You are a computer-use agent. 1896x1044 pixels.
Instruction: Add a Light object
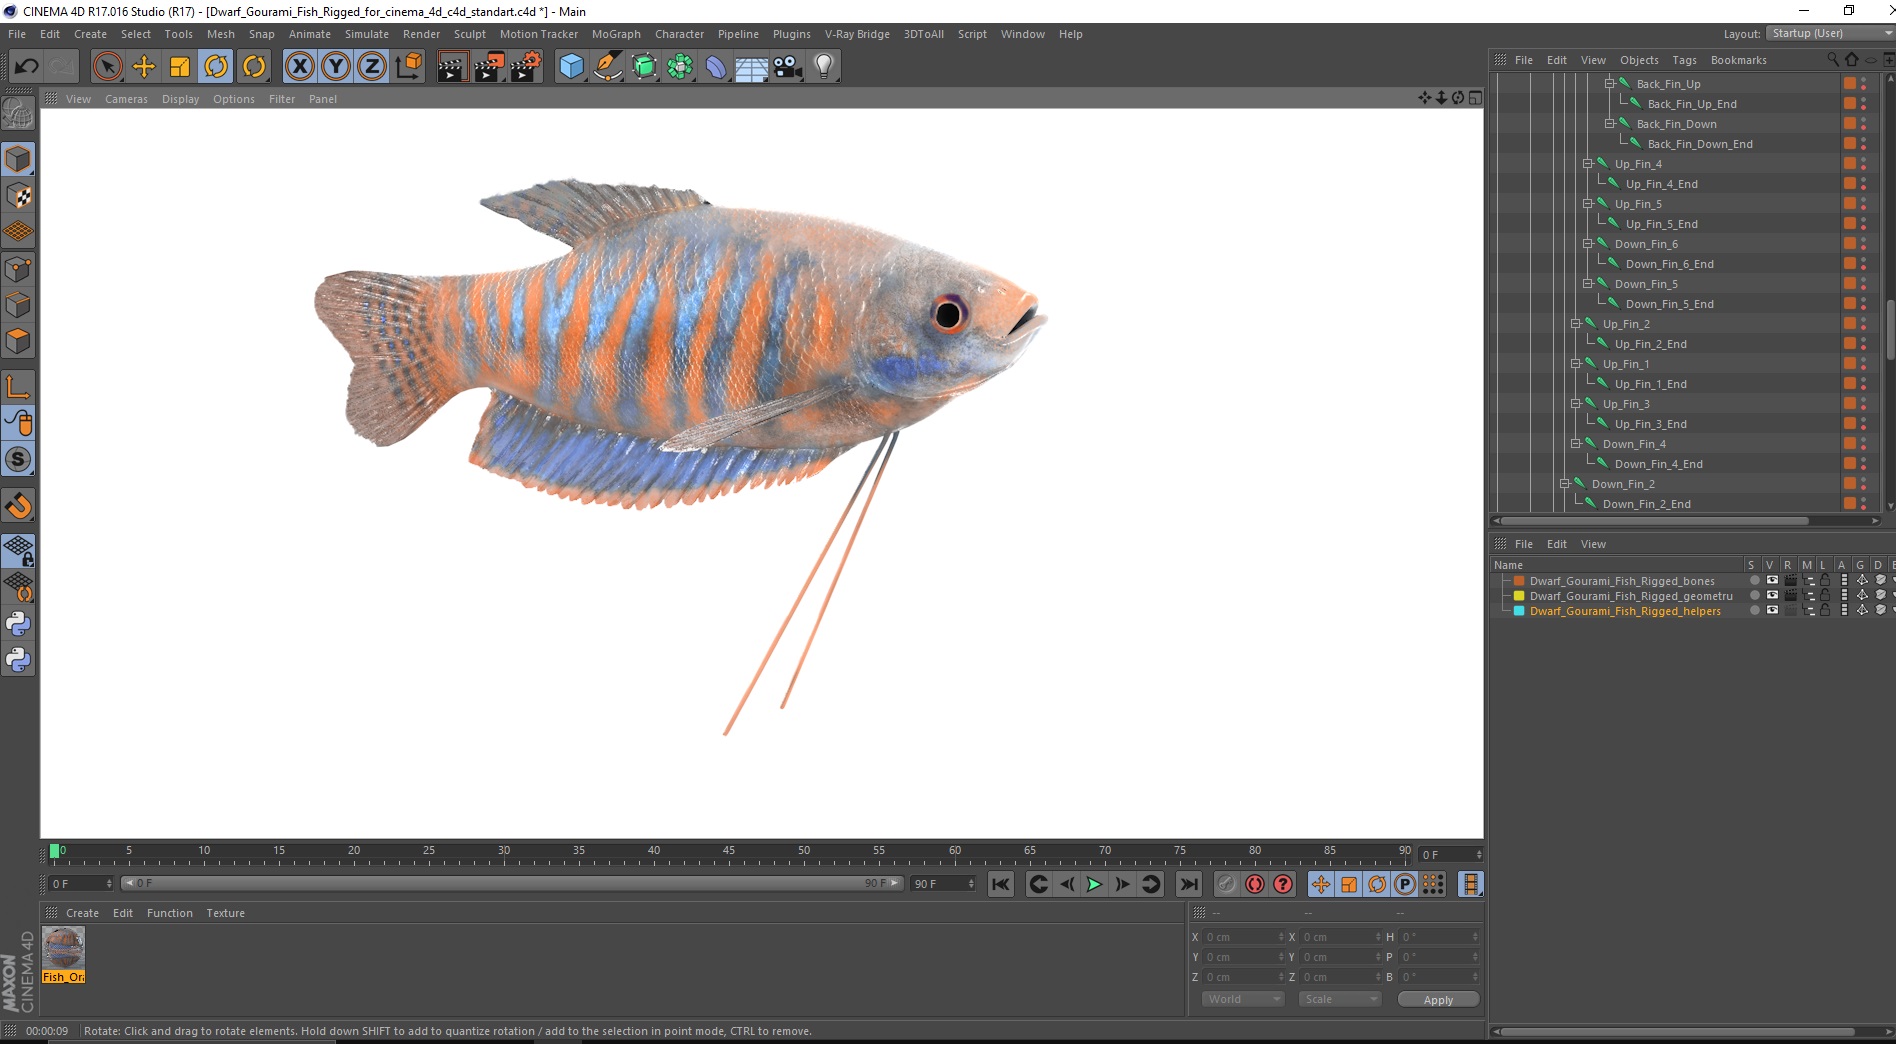pyautogui.click(x=824, y=67)
